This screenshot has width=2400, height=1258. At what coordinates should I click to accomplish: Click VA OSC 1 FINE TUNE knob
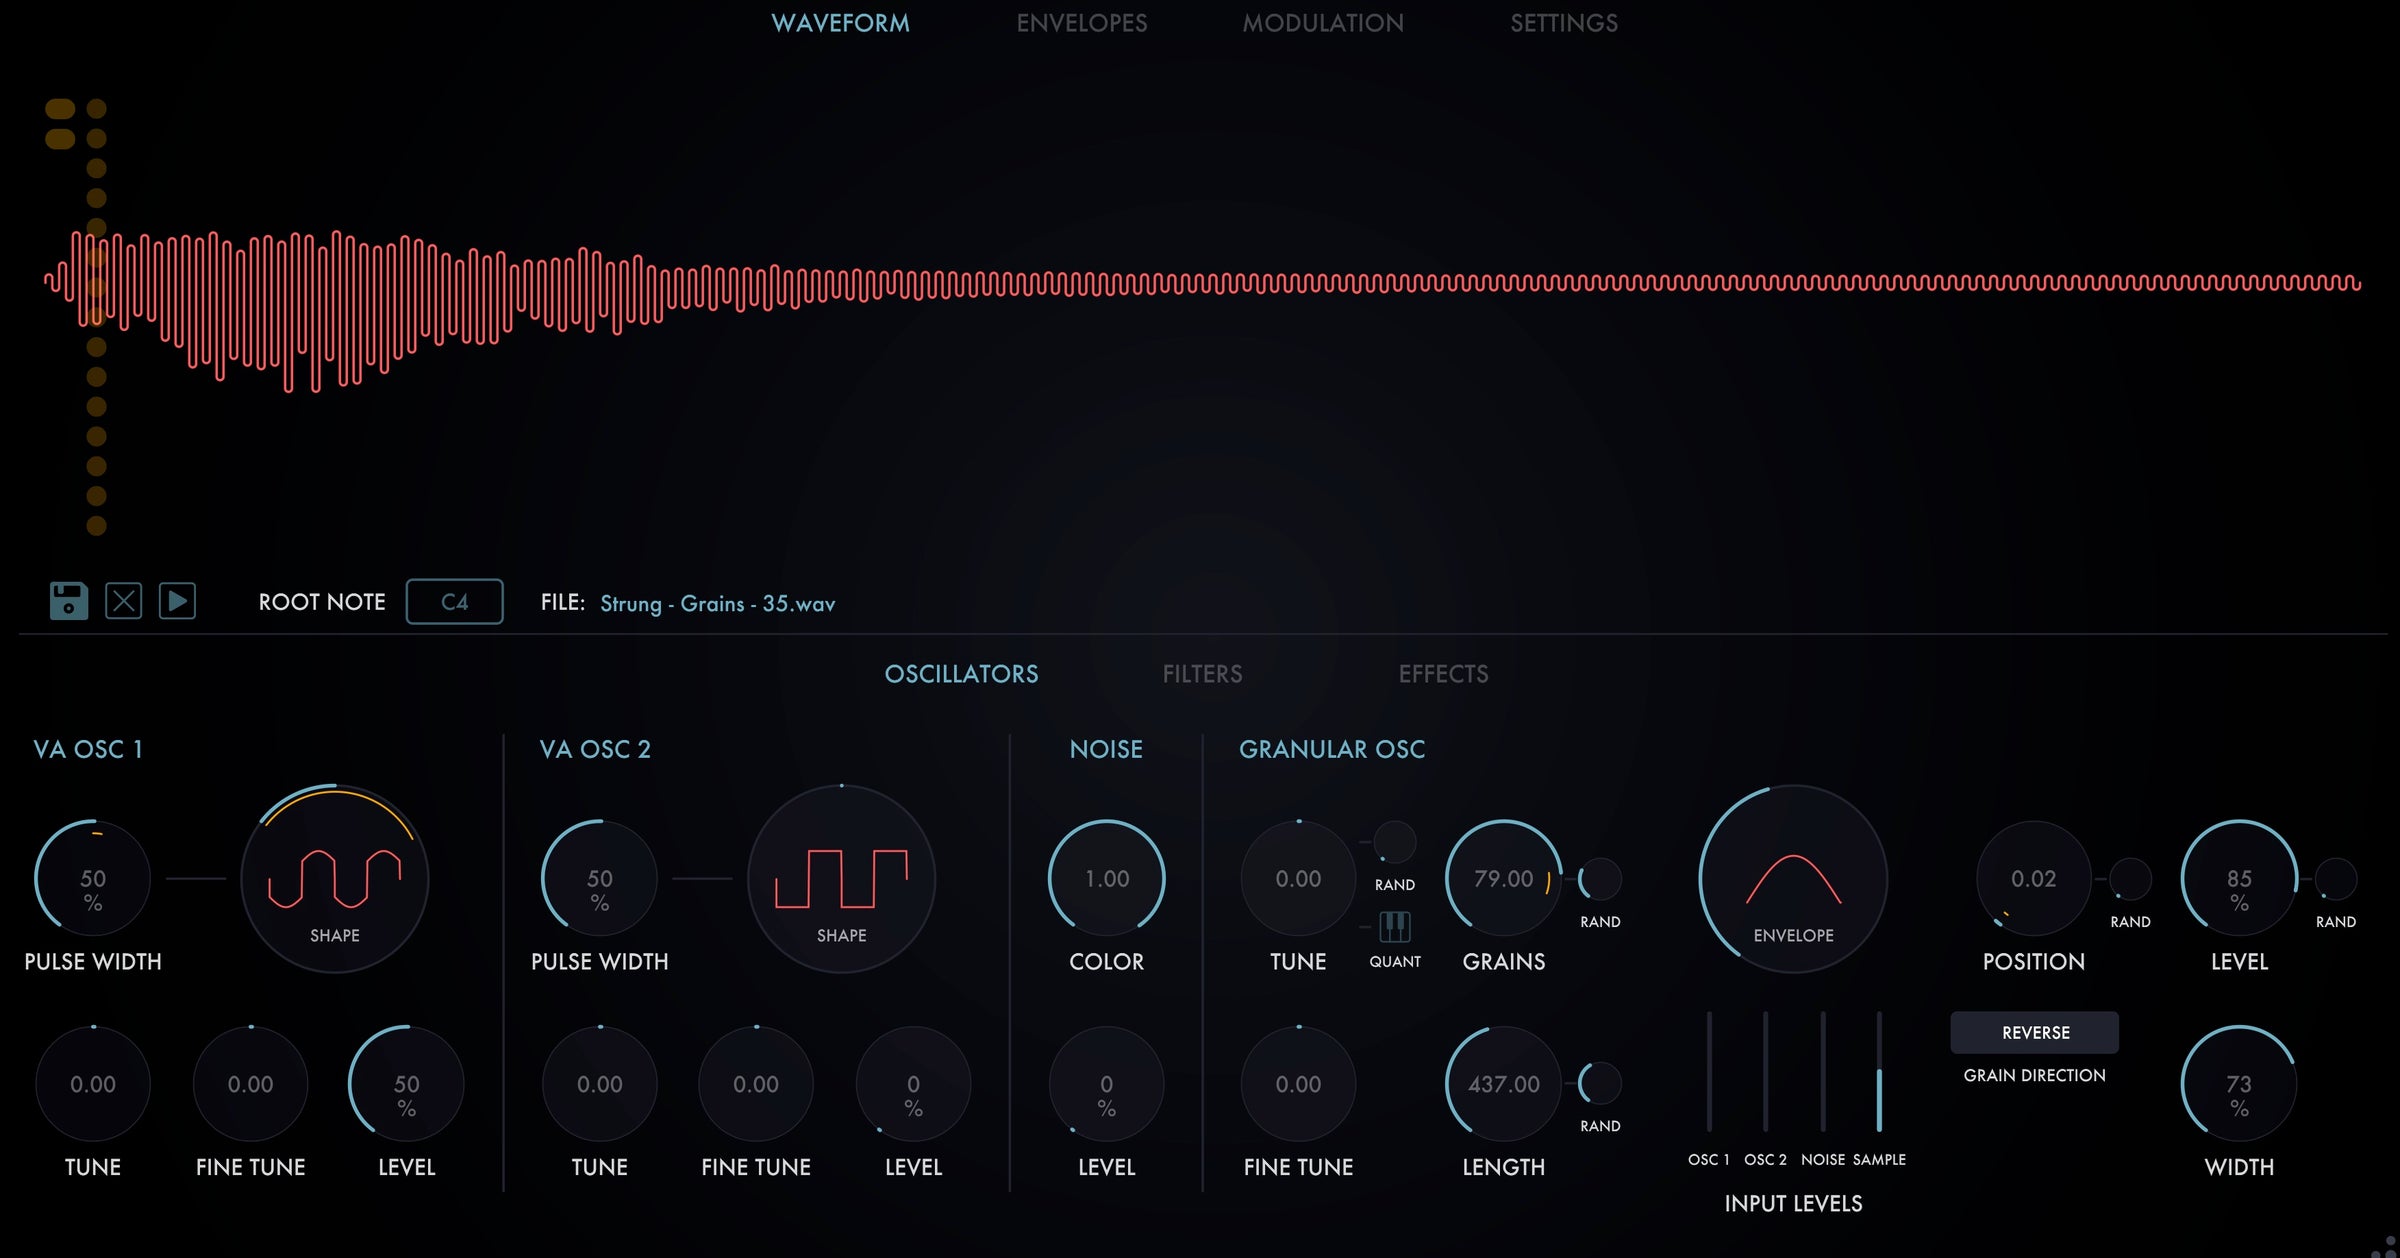[x=250, y=1084]
